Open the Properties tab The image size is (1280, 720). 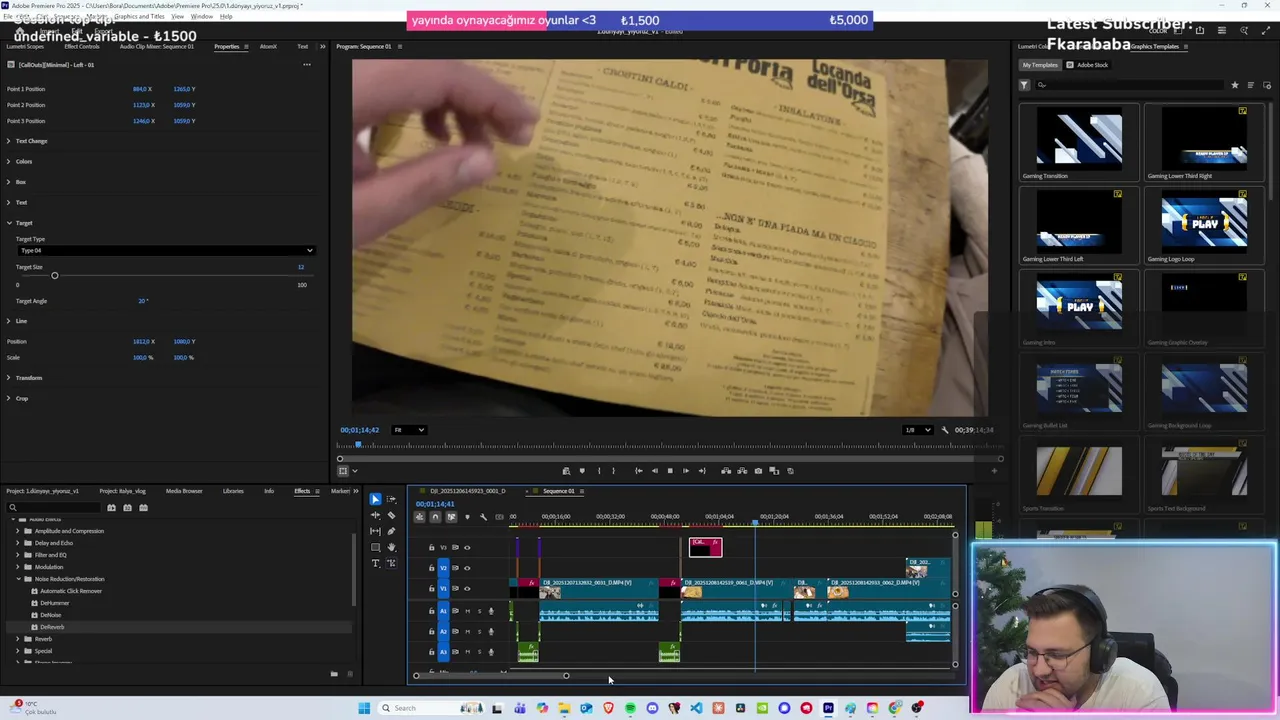click(227, 46)
